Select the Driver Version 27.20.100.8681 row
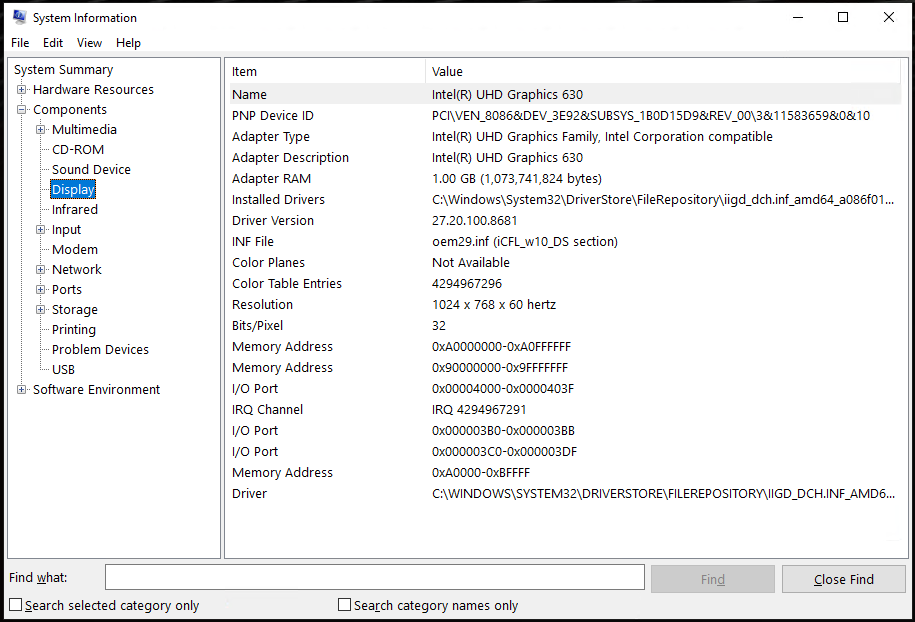 coord(565,221)
